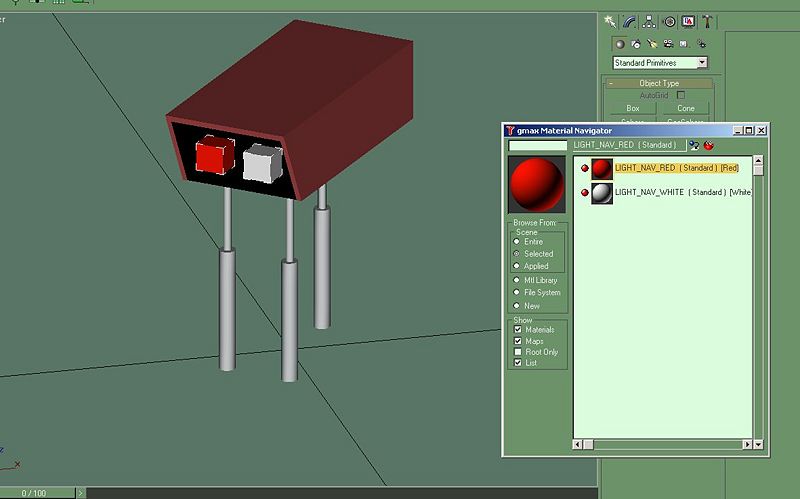Select the Geometry sphere category icon

tap(619, 44)
